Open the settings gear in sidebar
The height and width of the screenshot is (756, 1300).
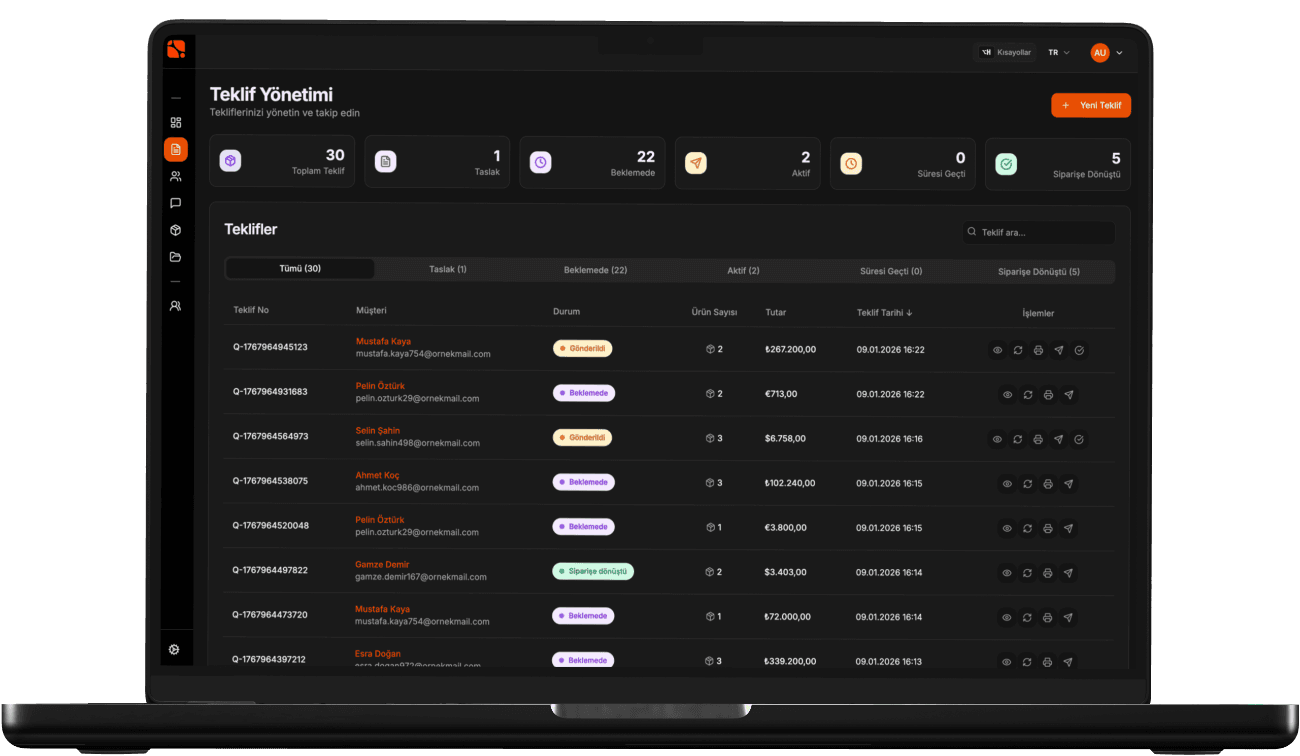[x=174, y=649]
